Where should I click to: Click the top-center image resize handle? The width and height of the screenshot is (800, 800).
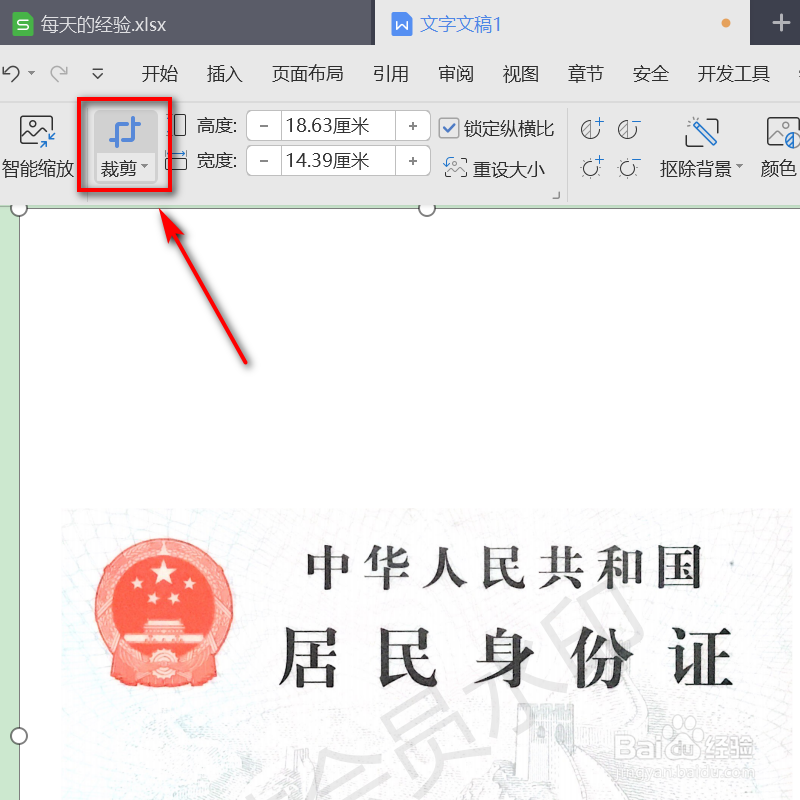point(427,208)
